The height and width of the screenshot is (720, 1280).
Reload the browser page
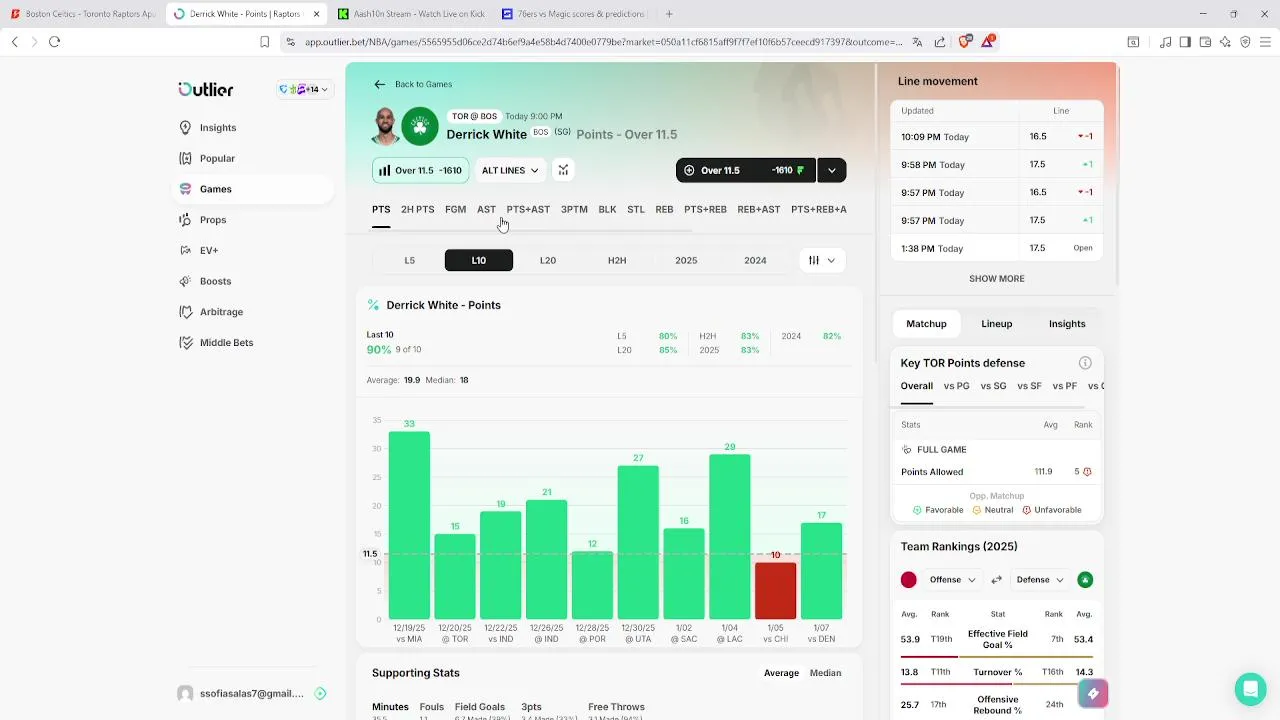pos(54,41)
